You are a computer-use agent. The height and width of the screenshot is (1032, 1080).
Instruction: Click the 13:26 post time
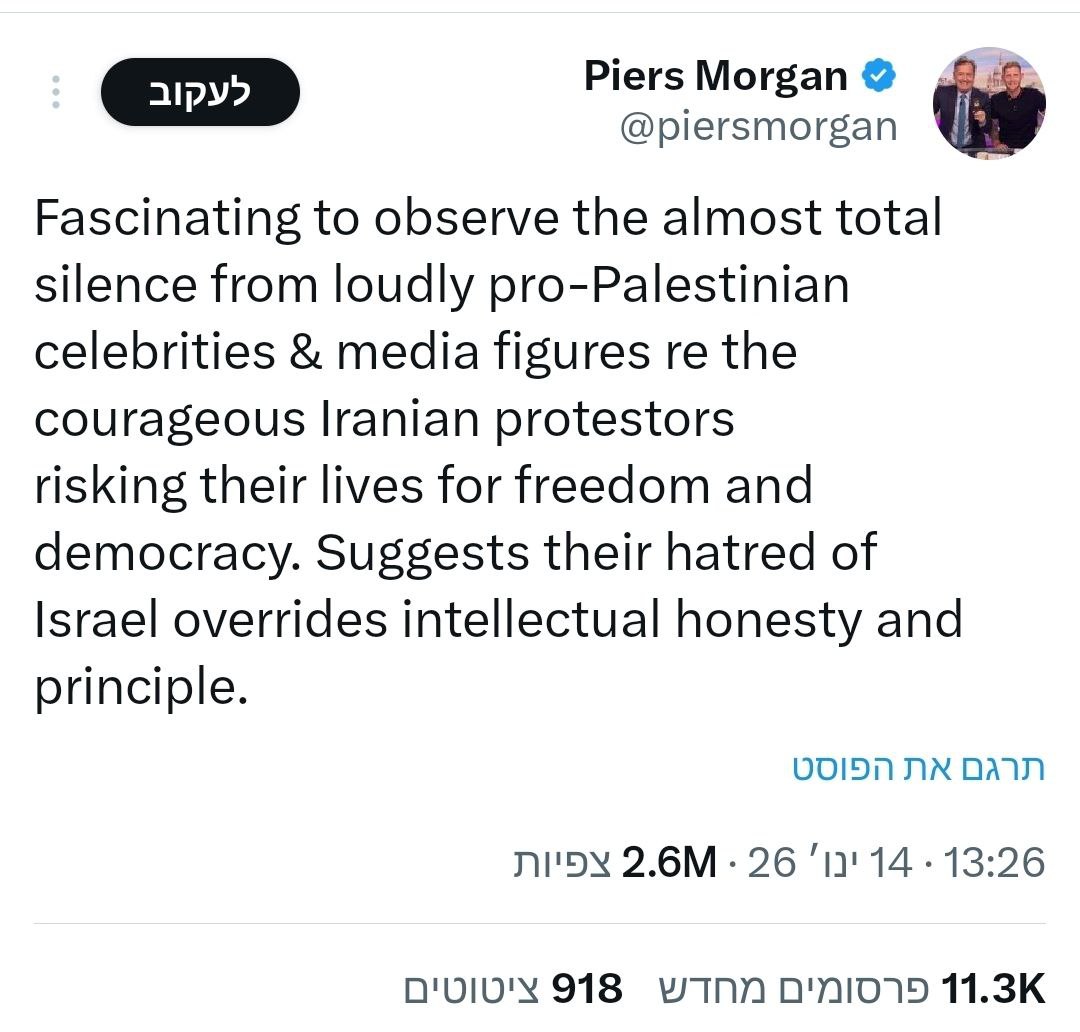tap(995, 862)
